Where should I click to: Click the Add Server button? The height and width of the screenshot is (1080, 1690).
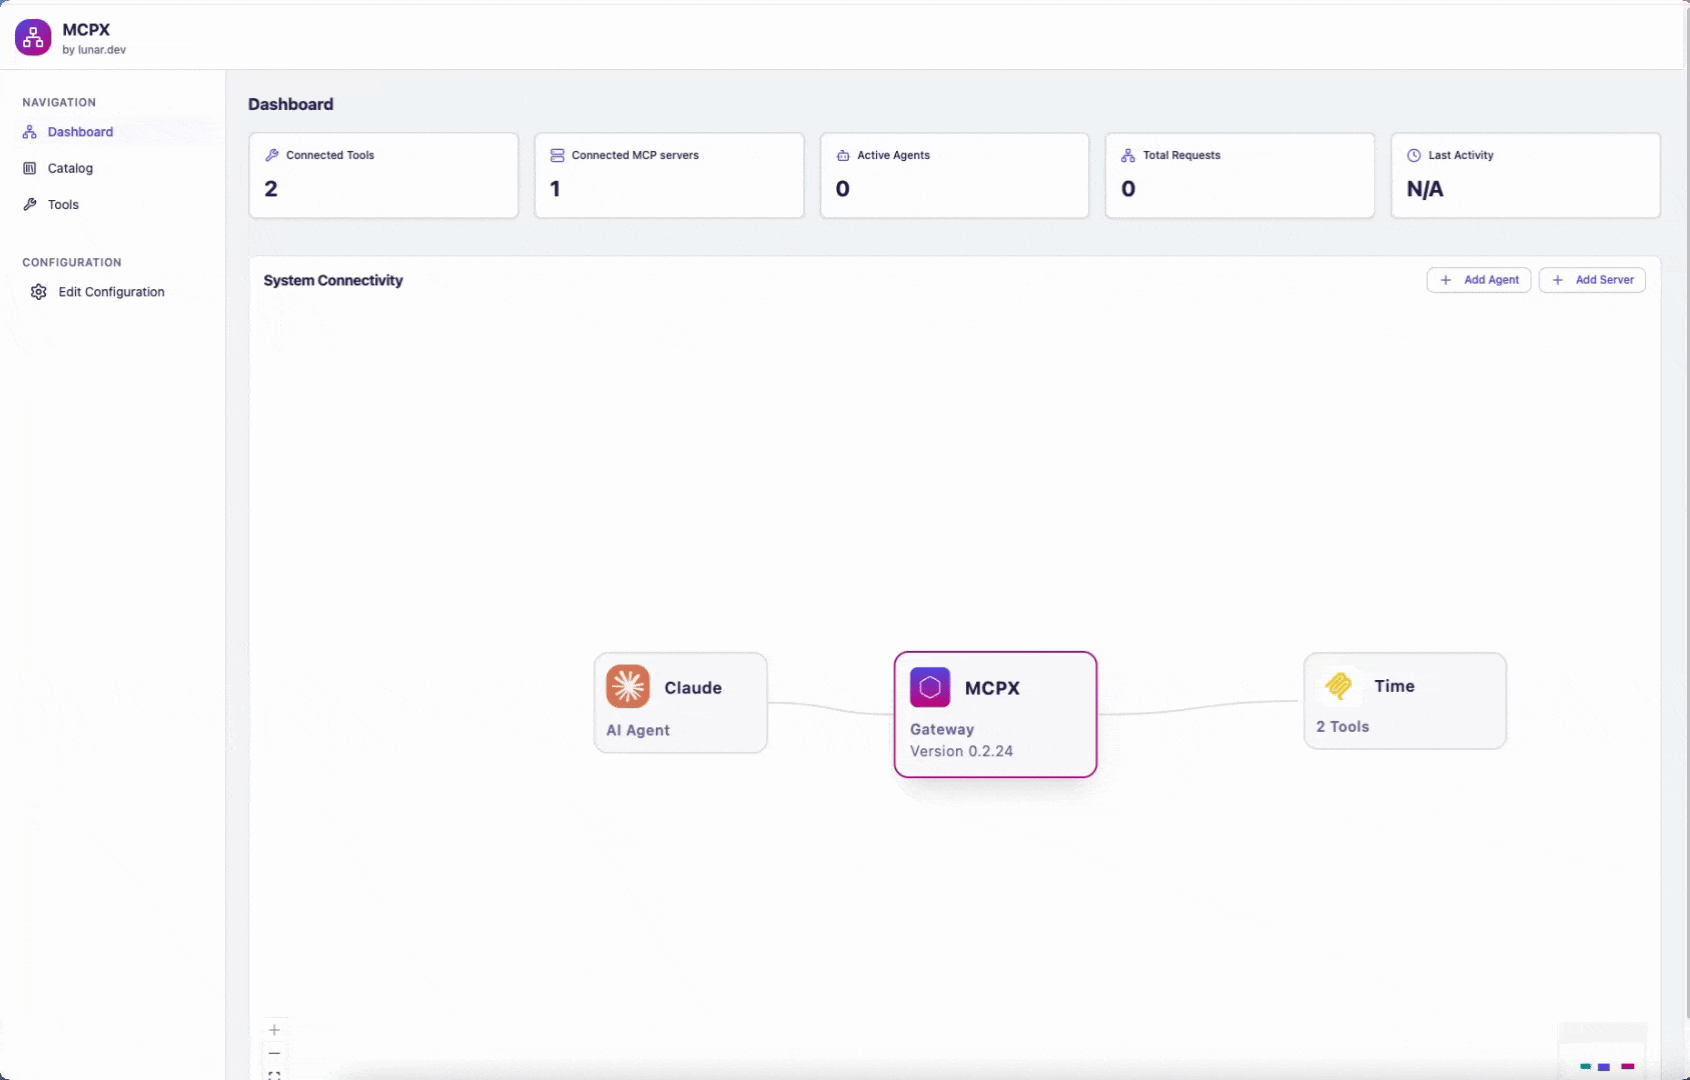tap(1592, 280)
